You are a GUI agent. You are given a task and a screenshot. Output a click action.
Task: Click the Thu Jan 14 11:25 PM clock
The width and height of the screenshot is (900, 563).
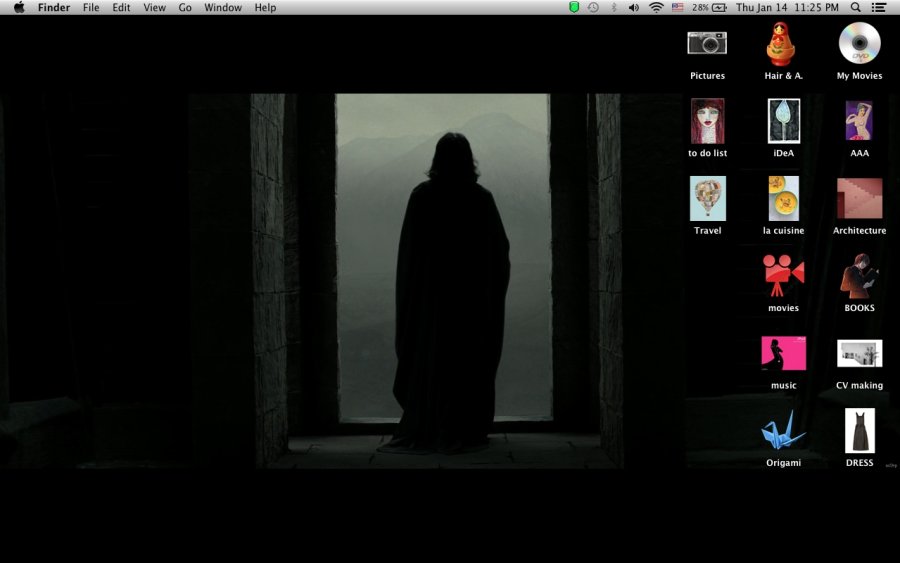[x=788, y=7]
